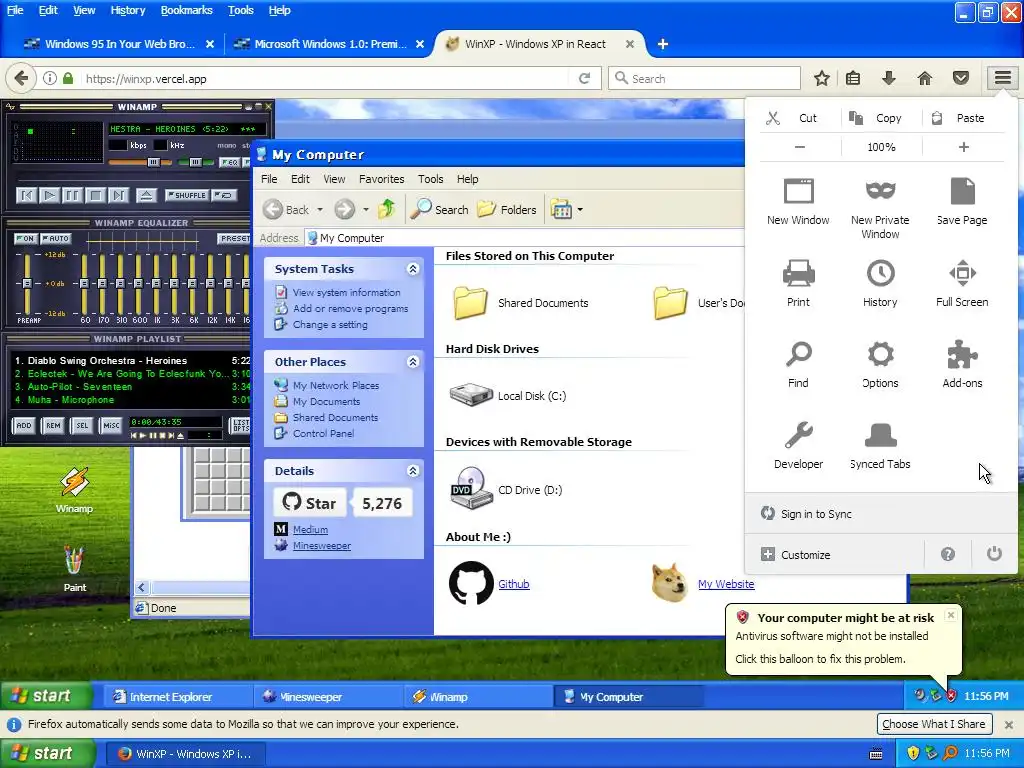Viewport: 1024px width, 768px height.
Task: Click Sign in to Sync
Action: (807, 514)
